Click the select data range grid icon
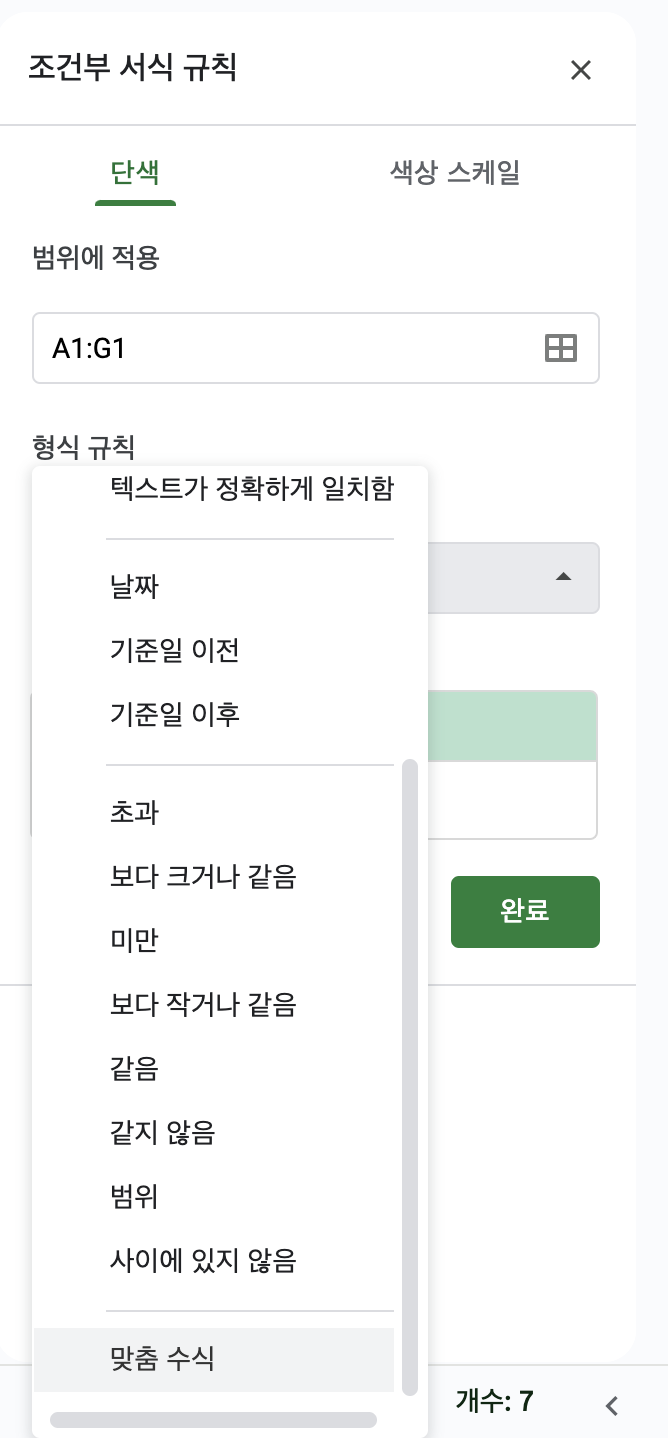This screenshot has height=1438, width=668. pos(560,348)
